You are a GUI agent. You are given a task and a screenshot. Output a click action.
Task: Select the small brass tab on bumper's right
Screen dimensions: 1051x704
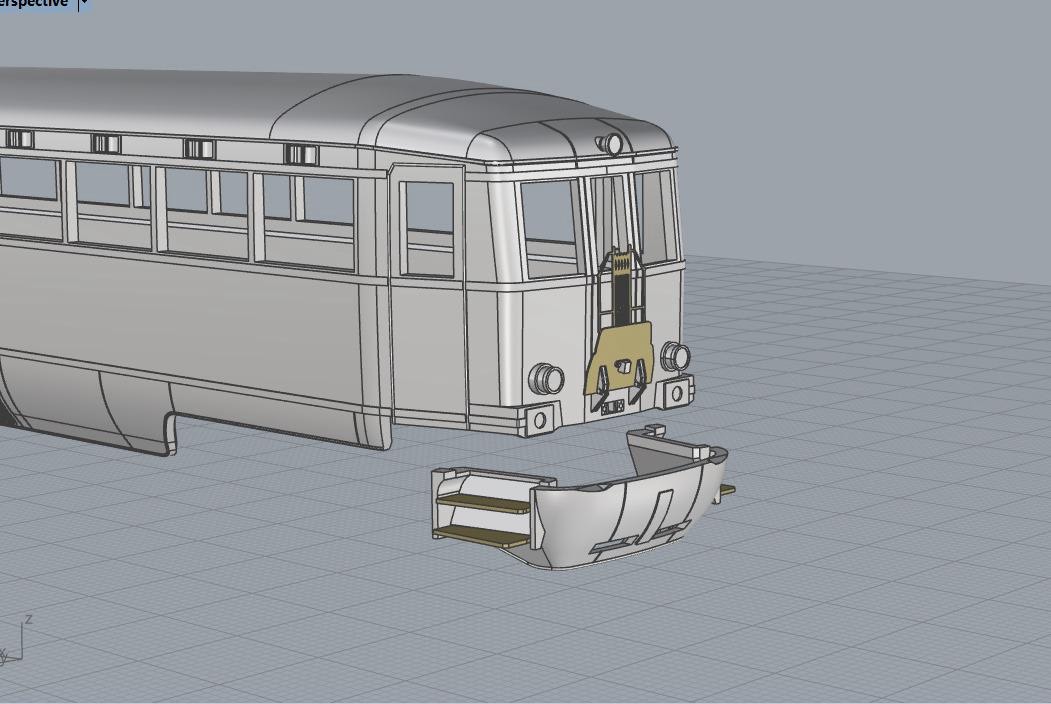coord(727,490)
